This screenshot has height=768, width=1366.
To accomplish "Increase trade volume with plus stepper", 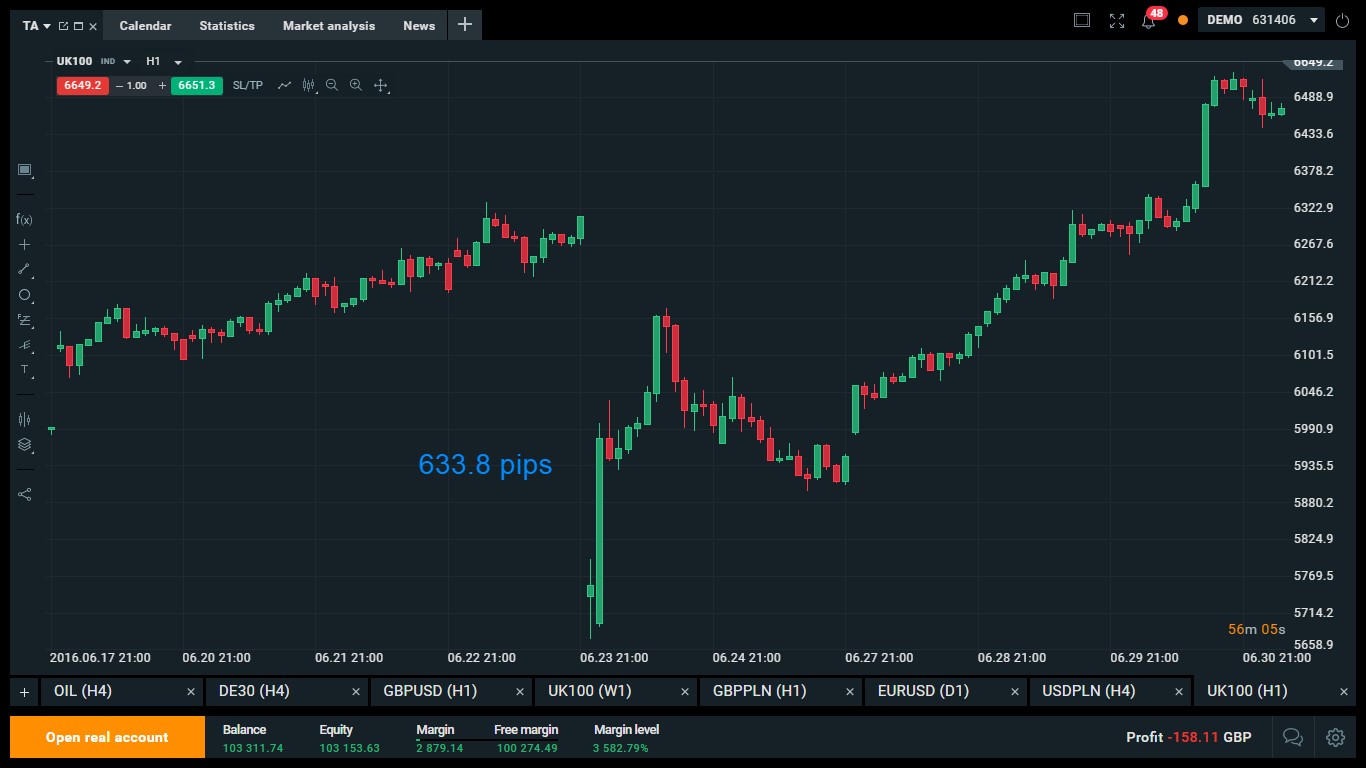I will click(x=162, y=85).
